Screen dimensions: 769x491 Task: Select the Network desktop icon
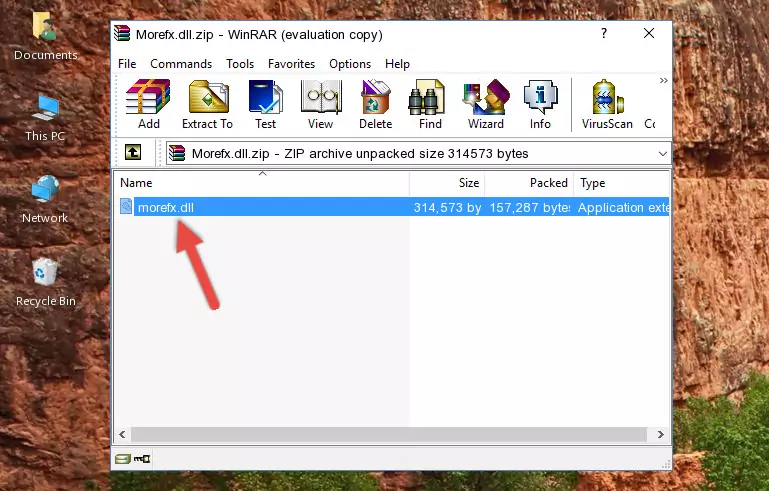click(45, 200)
